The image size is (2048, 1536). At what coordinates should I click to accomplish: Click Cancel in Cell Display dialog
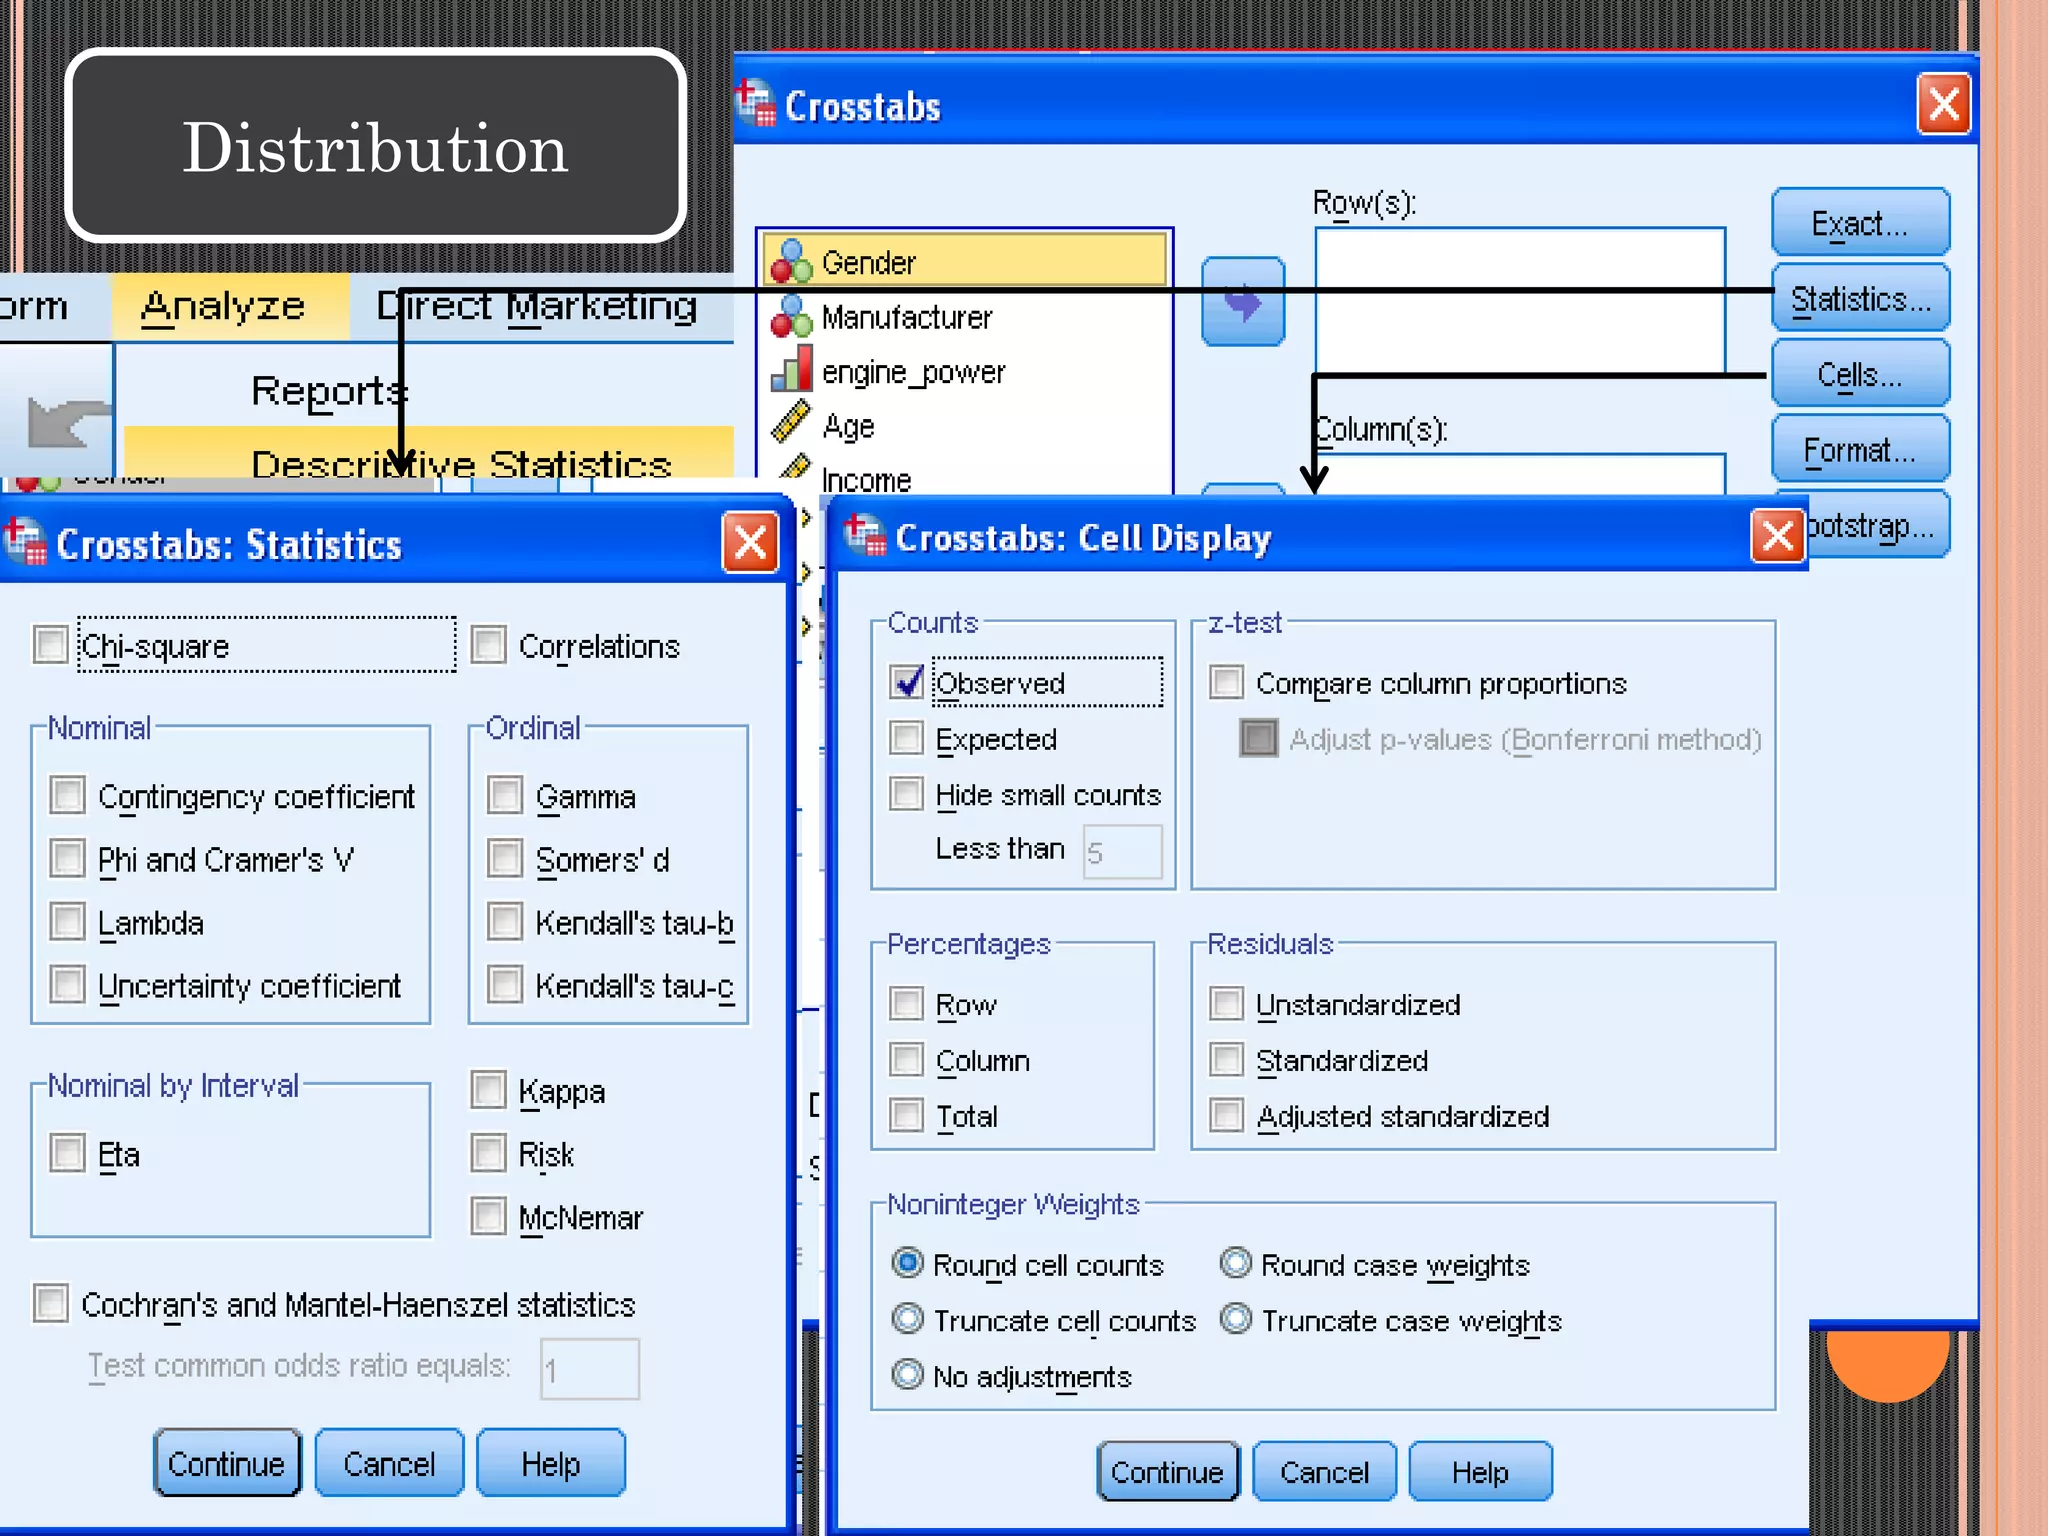[x=1324, y=1471]
